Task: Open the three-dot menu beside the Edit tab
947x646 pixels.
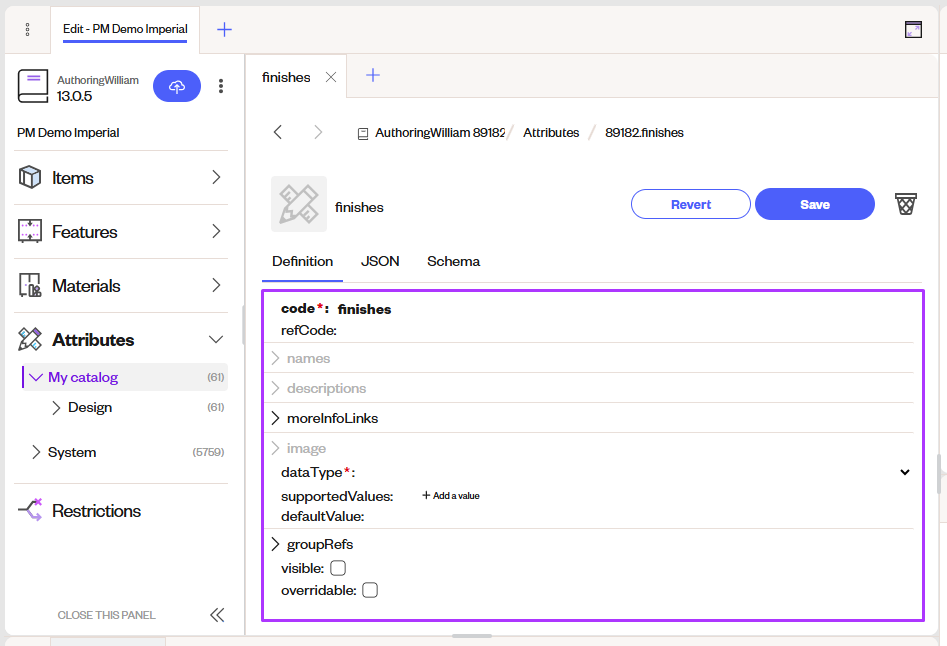Action: (27, 29)
